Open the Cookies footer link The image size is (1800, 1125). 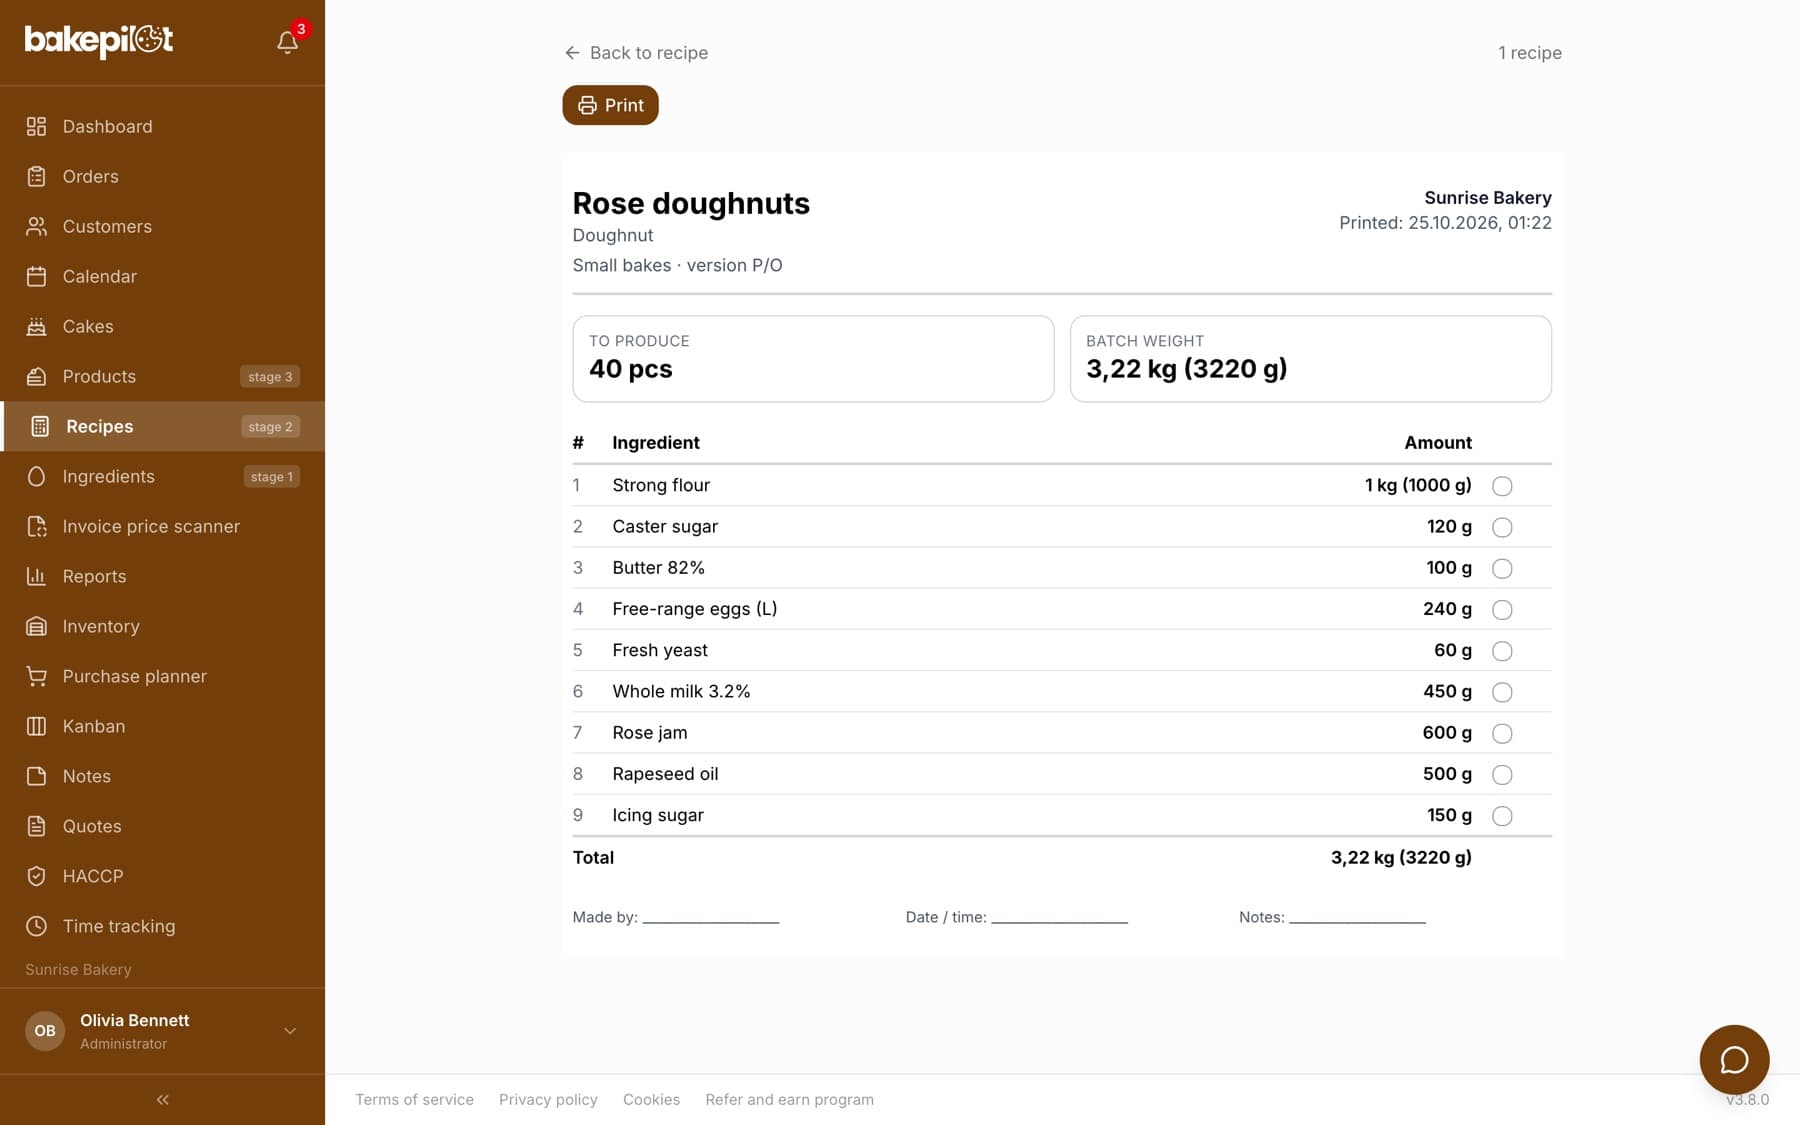(x=651, y=1099)
